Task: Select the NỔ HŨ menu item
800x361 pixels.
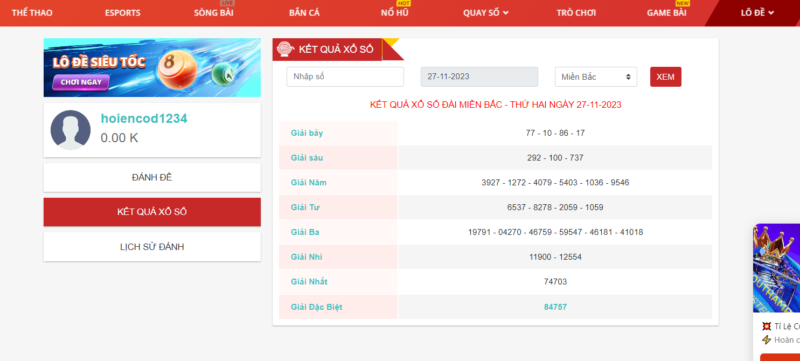Action: click(x=395, y=13)
